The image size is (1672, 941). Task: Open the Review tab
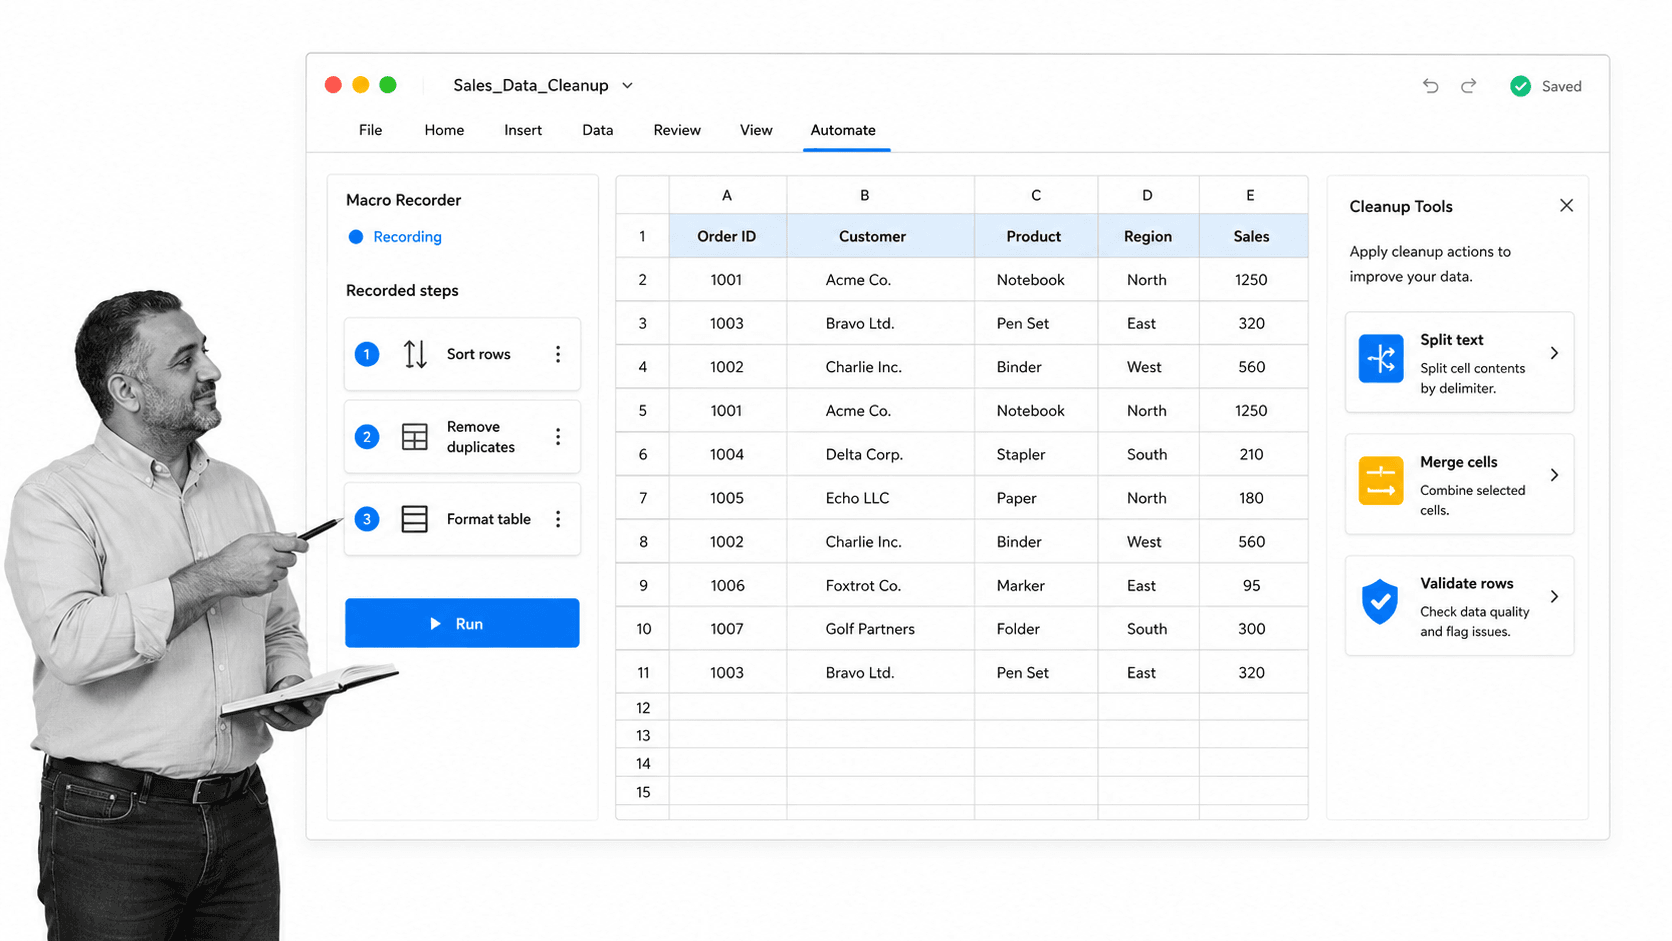tap(677, 130)
